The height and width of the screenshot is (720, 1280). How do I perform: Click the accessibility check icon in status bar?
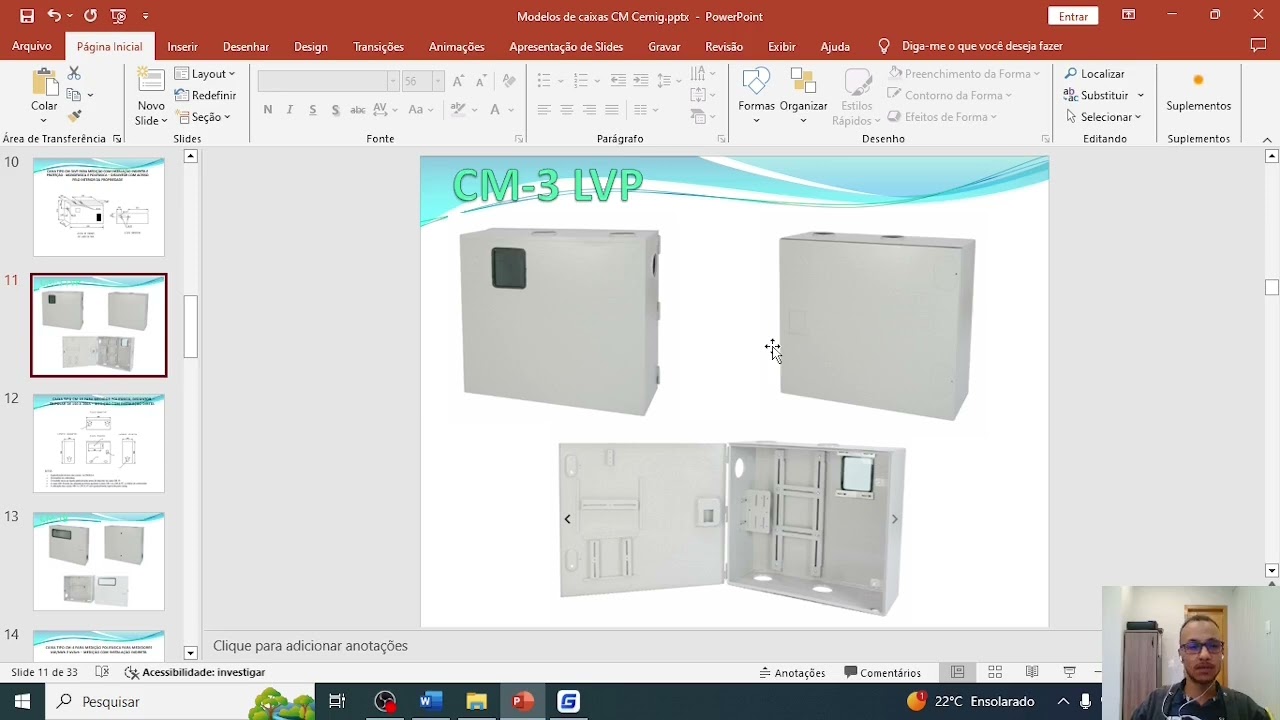132,673
